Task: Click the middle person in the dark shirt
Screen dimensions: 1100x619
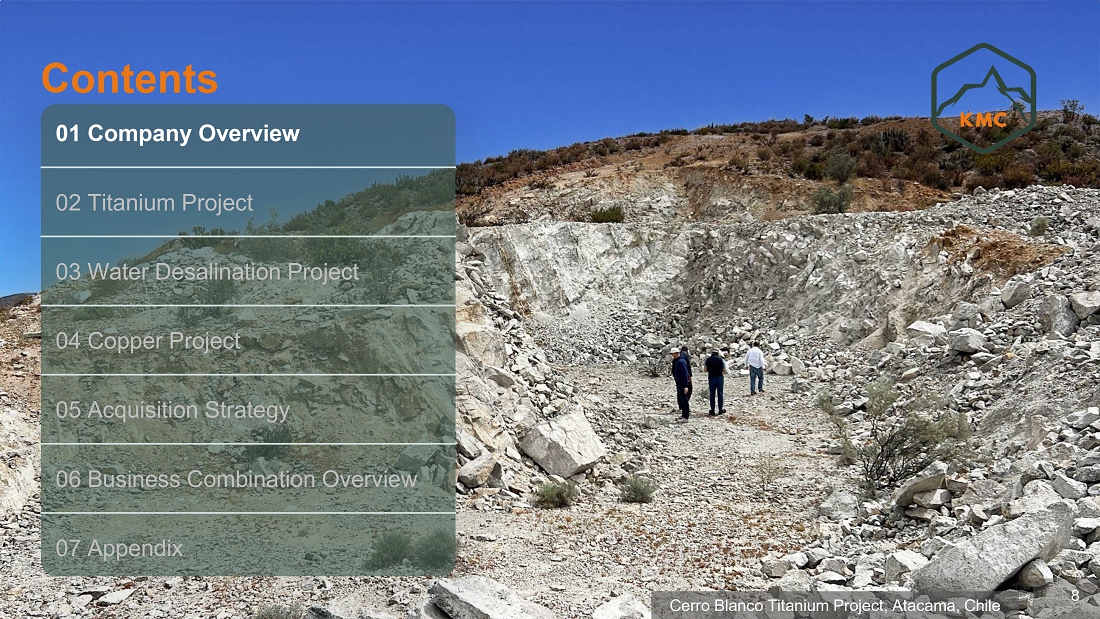Action: [715, 382]
